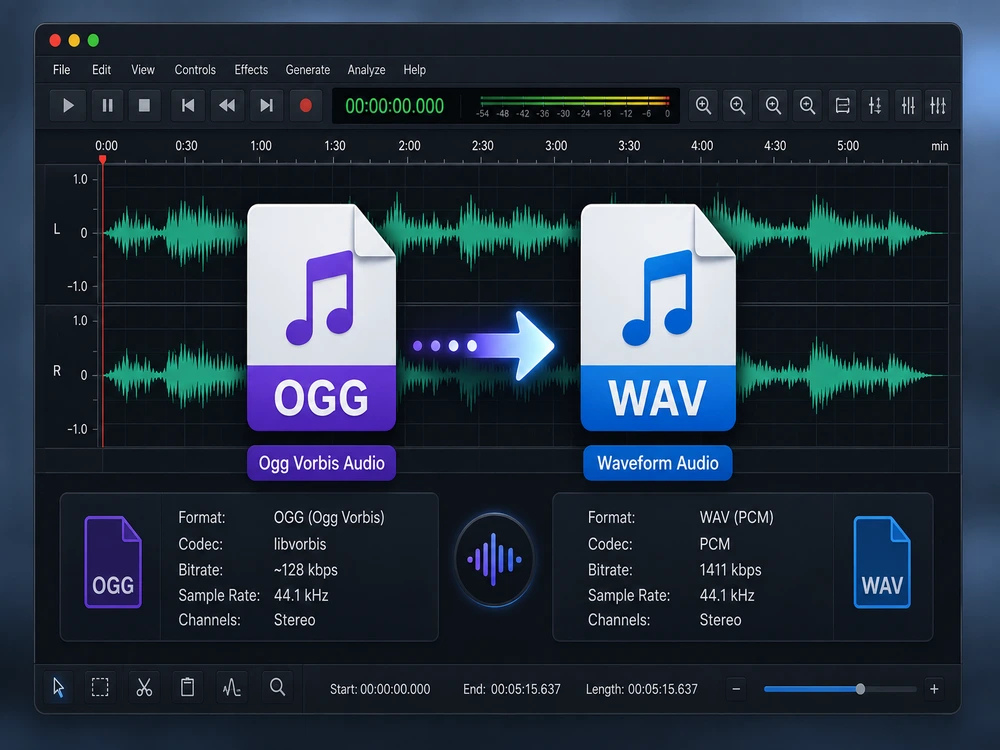Click the dB level meter bar
1000x750 pixels.
coord(575,101)
